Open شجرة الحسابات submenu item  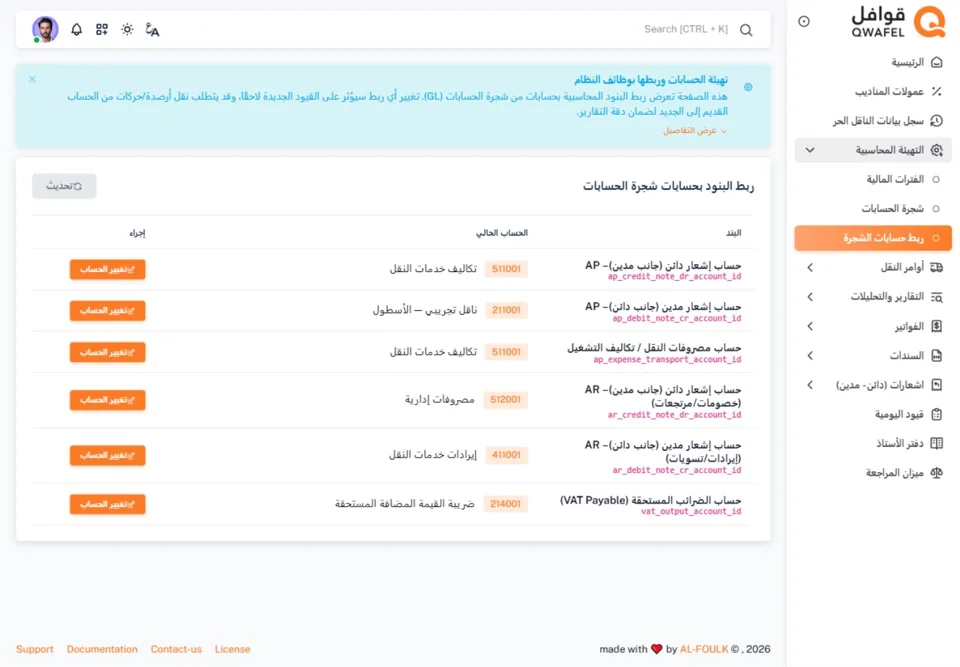pyautogui.click(x=873, y=208)
